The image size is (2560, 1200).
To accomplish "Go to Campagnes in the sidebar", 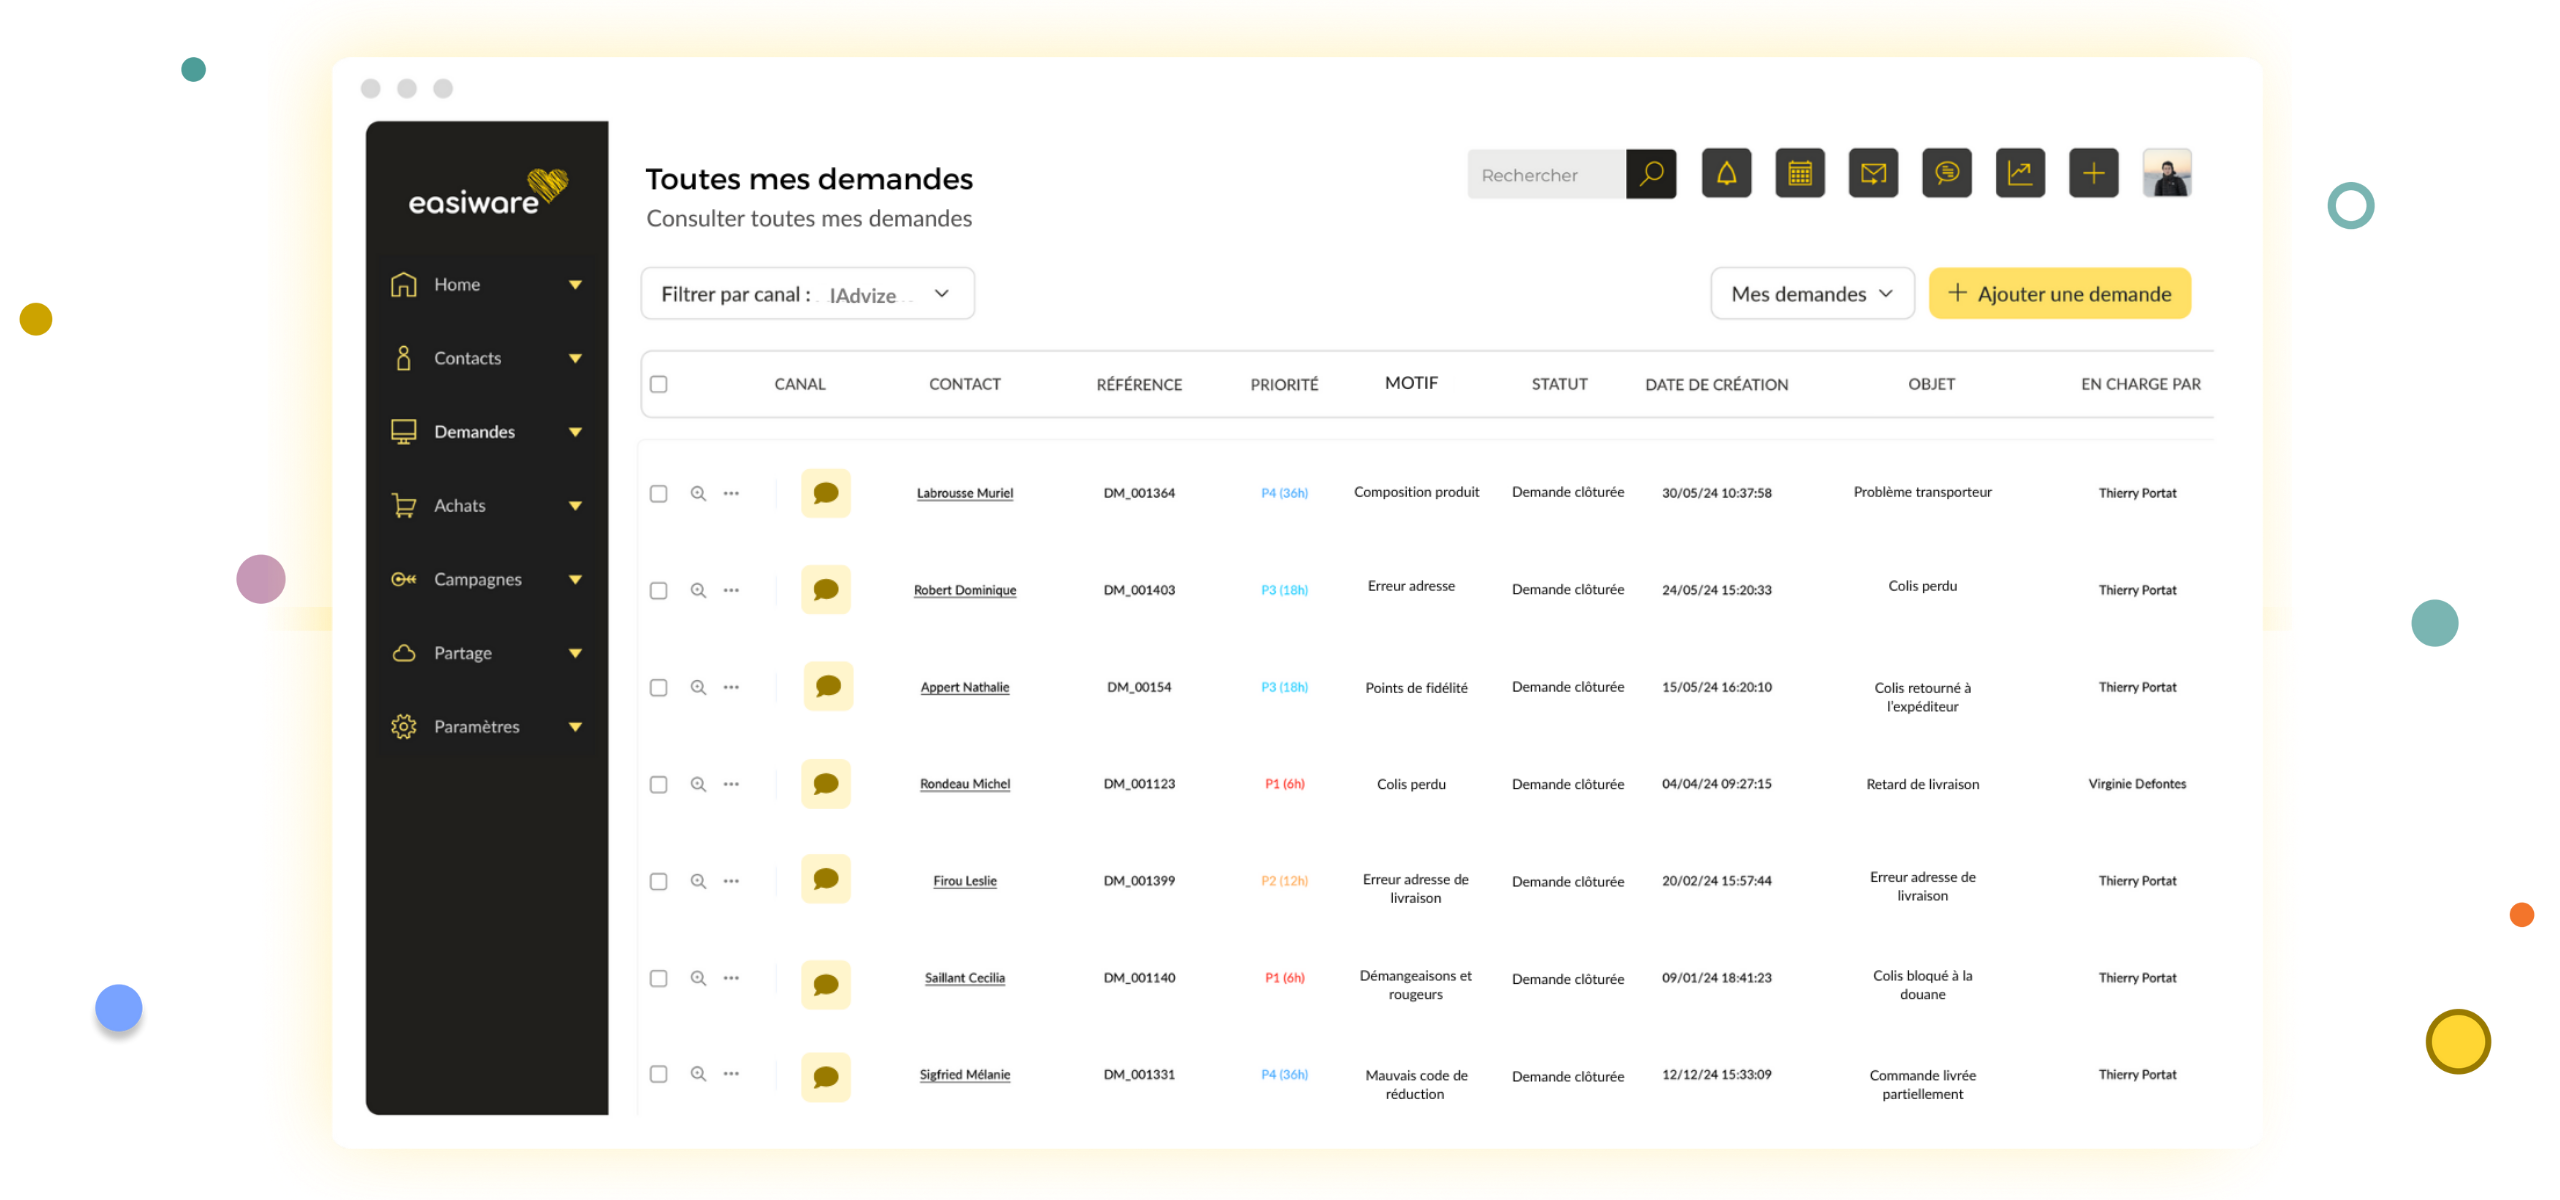I will coord(477,579).
